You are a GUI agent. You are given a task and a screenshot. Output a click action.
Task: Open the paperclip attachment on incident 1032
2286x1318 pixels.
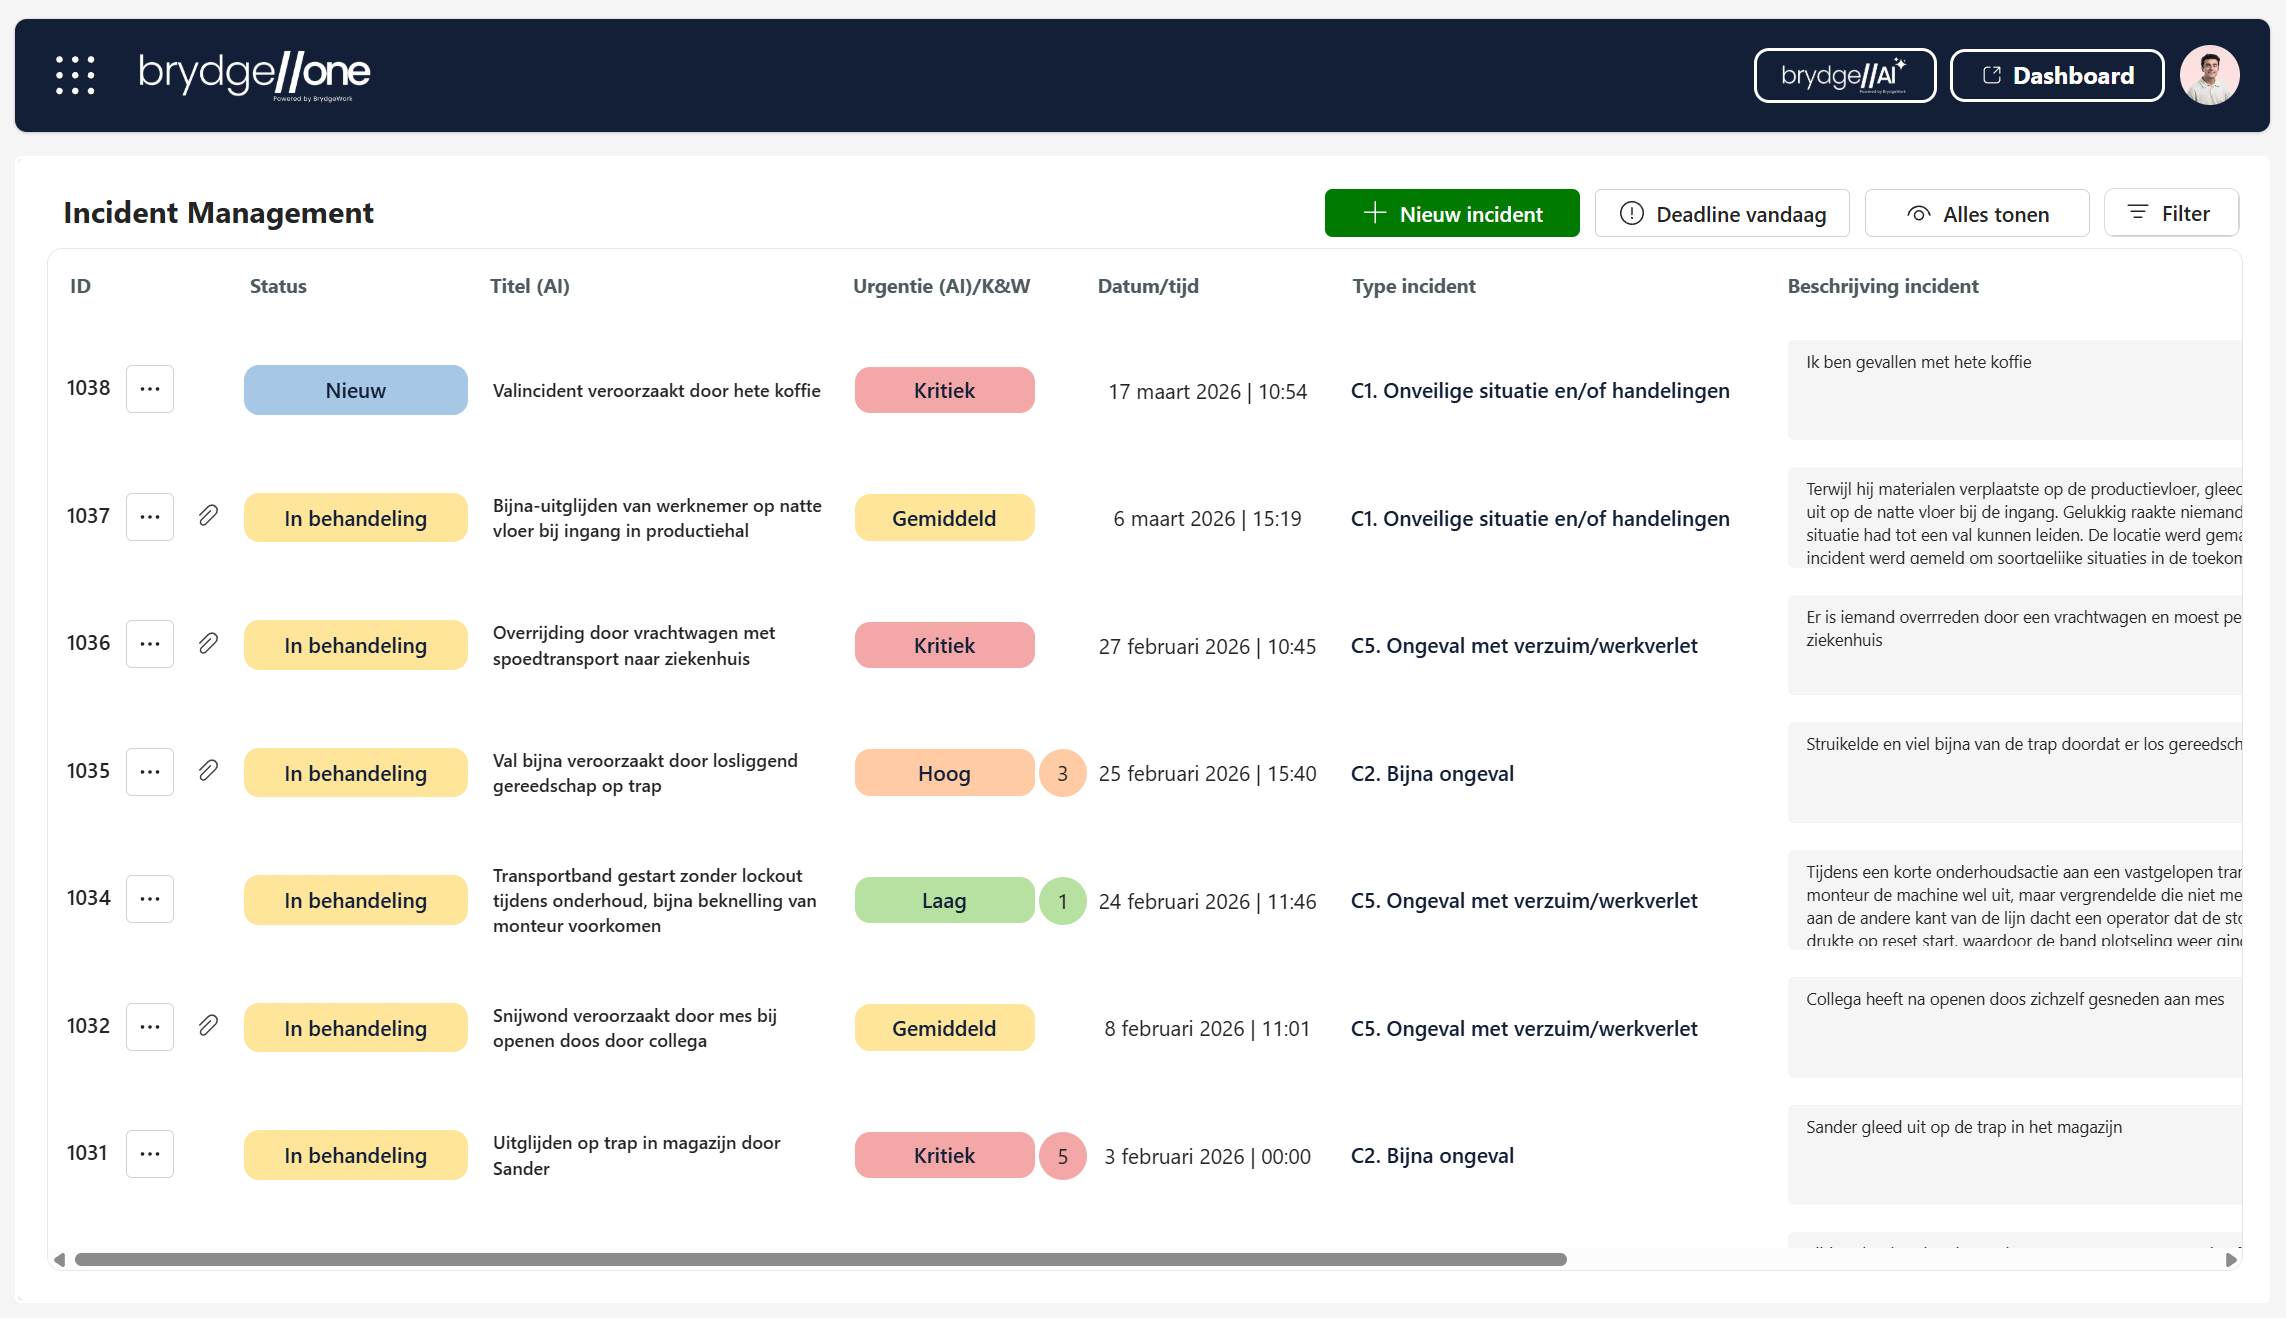coord(208,1026)
